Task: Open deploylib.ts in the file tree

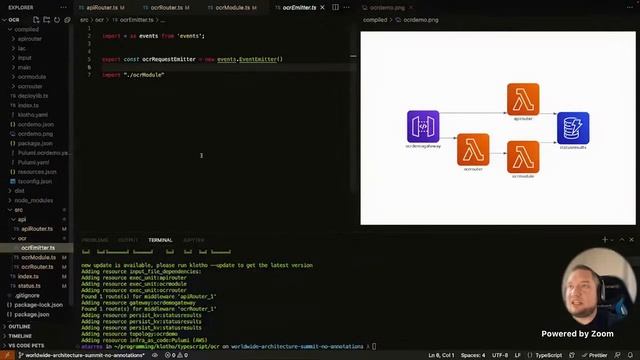Action: (33, 96)
